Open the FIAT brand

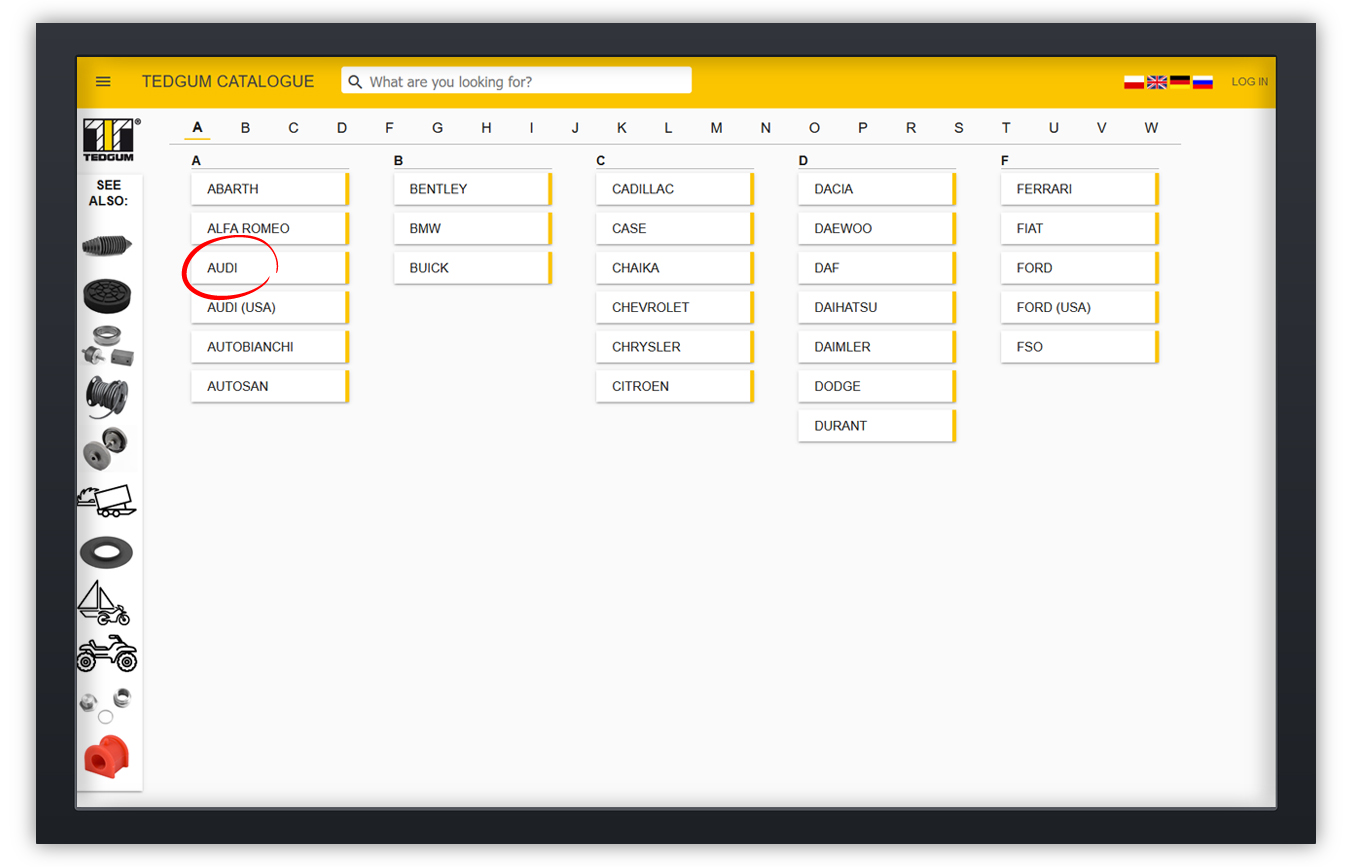click(x=1080, y=228)
